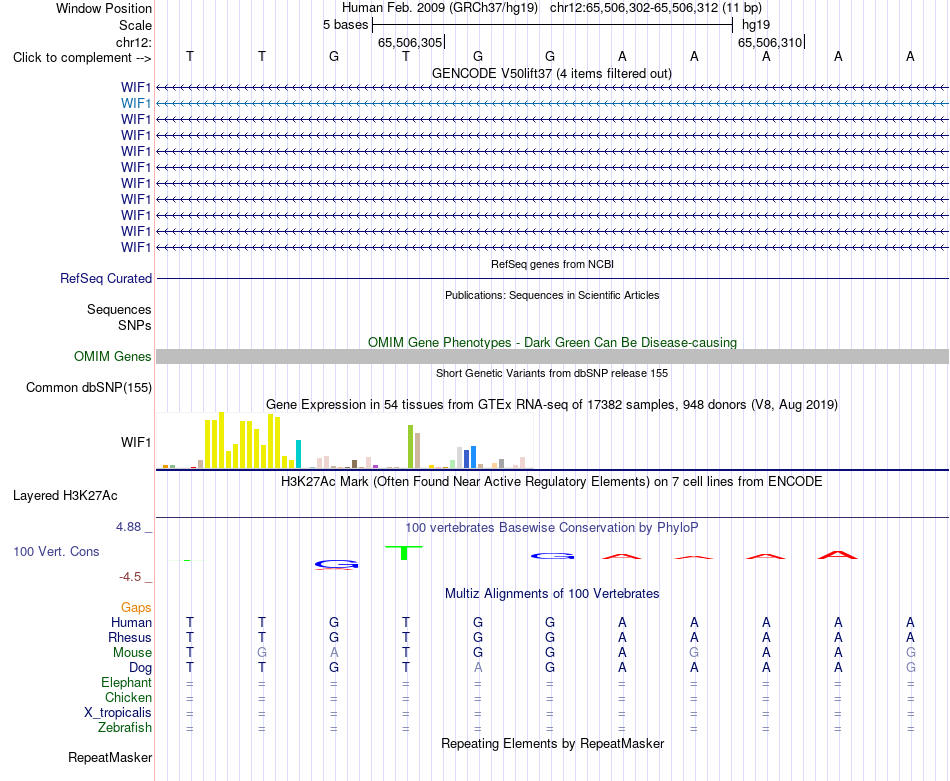This screenshot has height=781, width=950.
Task: Click the faded A in the Dog row
Action: tap(478, 668)
